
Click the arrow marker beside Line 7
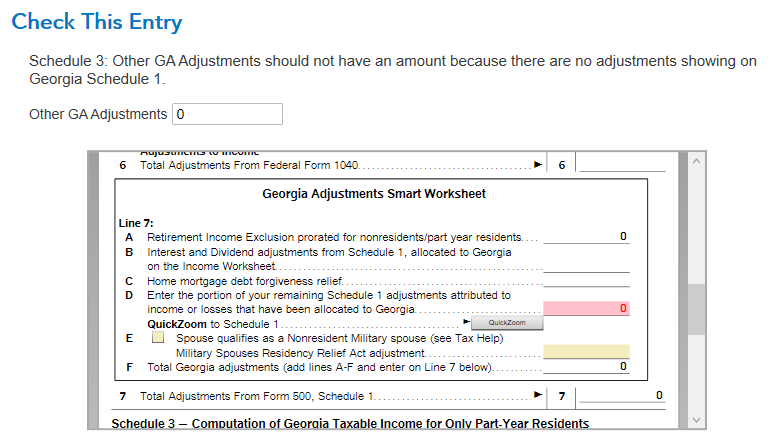tap(538, 394)
